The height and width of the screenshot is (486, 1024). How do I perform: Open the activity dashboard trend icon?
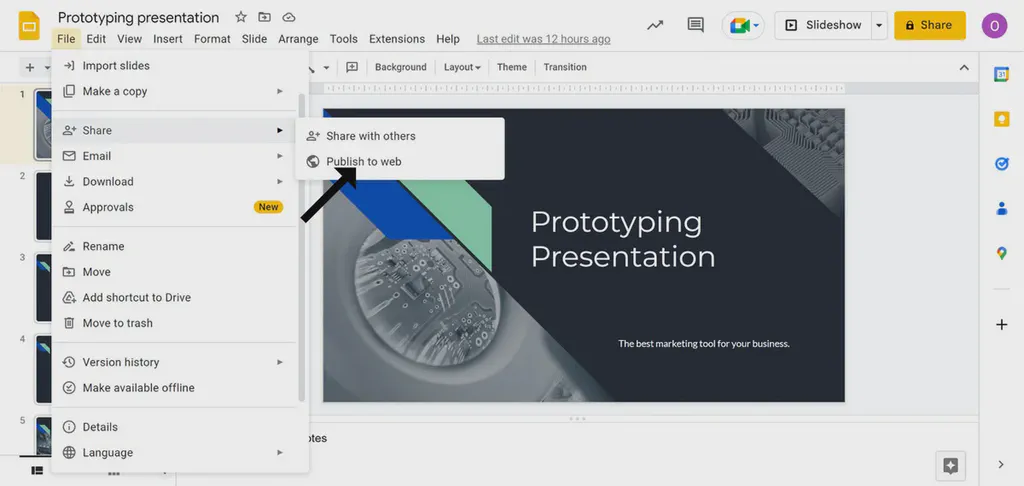655,25
